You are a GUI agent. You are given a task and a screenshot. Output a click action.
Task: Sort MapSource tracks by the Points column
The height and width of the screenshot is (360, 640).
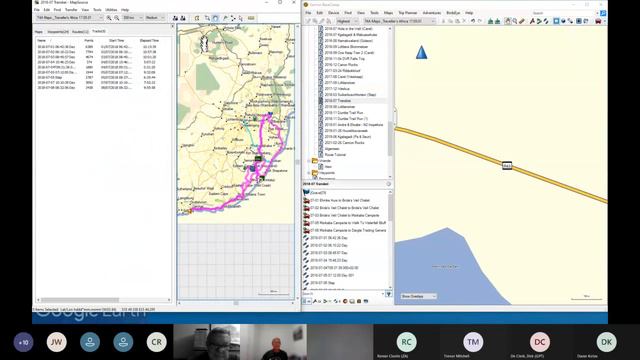89,40
